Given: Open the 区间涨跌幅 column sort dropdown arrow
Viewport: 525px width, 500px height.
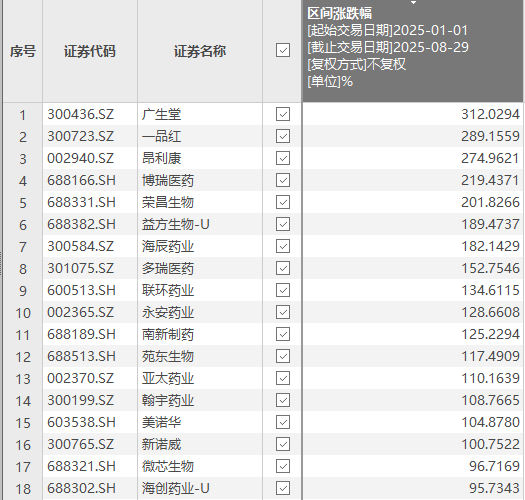Looking at the screenshot, I should tap(414, 3).
